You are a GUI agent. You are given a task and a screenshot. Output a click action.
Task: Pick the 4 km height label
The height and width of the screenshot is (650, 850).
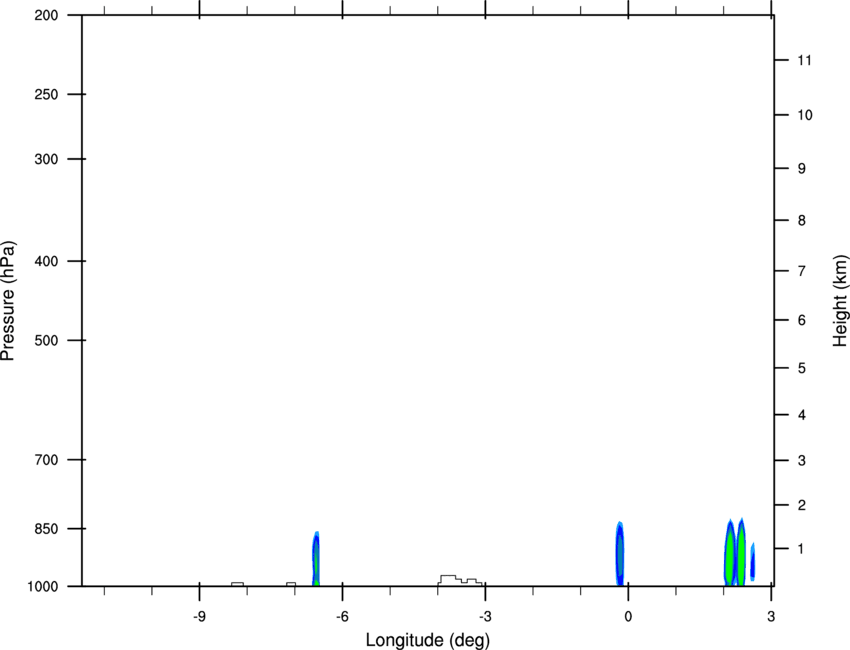(x=802, y=415)
